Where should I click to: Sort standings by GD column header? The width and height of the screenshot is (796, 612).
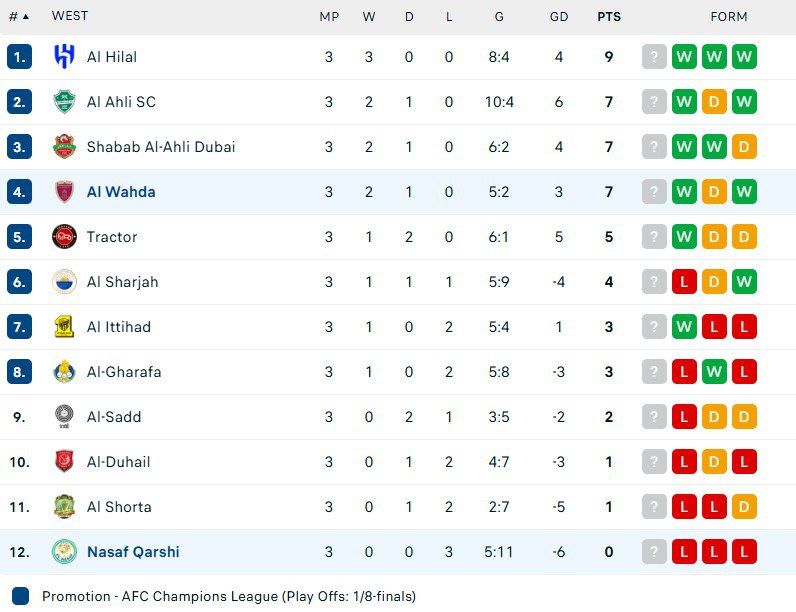(x=559, y=16)
